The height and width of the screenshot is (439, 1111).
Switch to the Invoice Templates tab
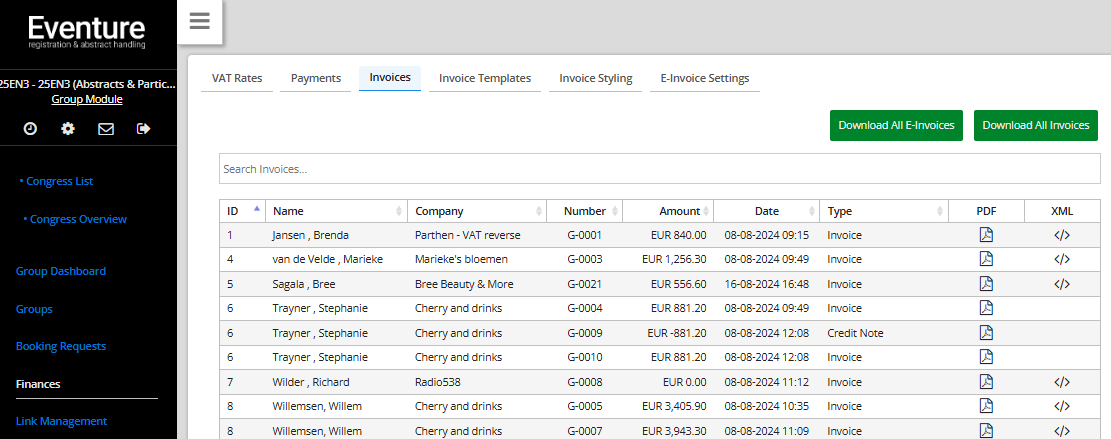click(485, 78)
